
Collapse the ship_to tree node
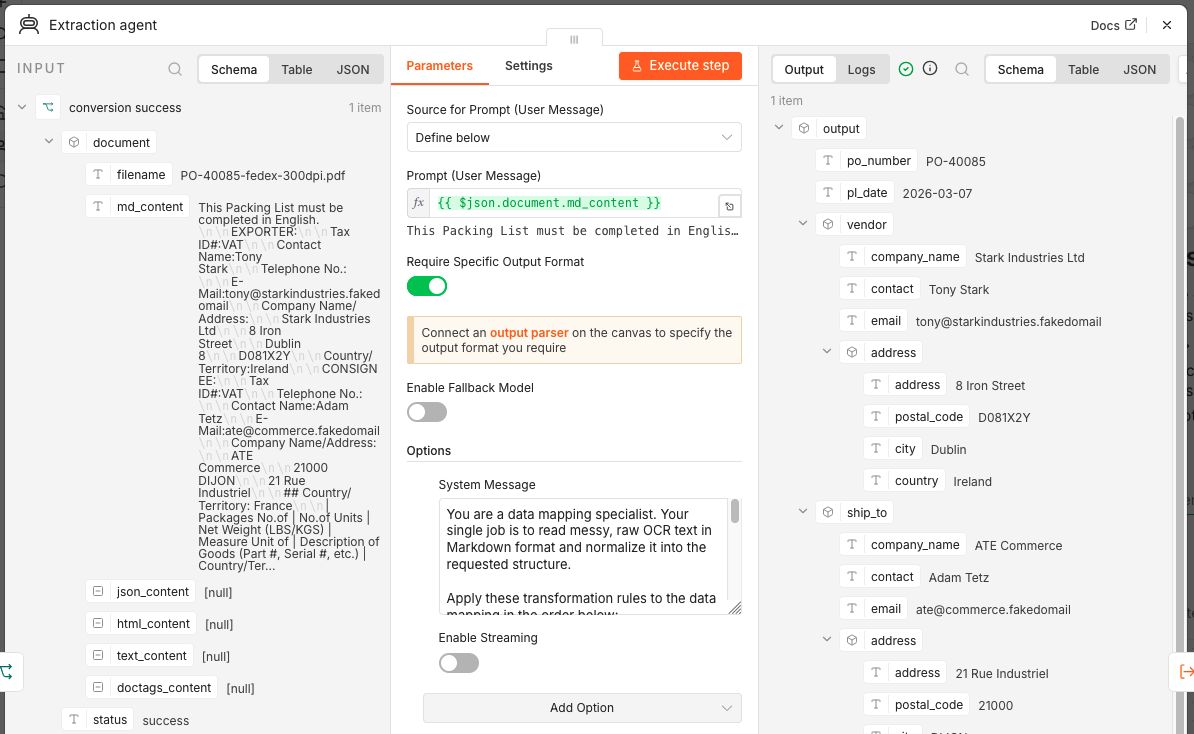point(803,512)
